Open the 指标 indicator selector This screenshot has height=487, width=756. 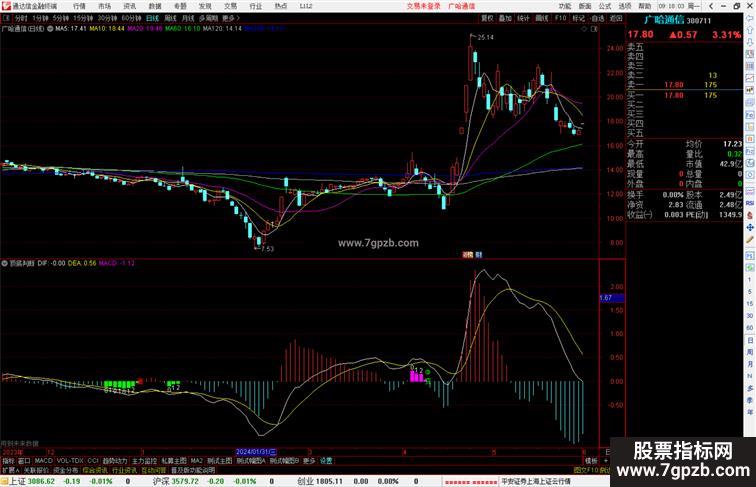click(x=8, y=461)
